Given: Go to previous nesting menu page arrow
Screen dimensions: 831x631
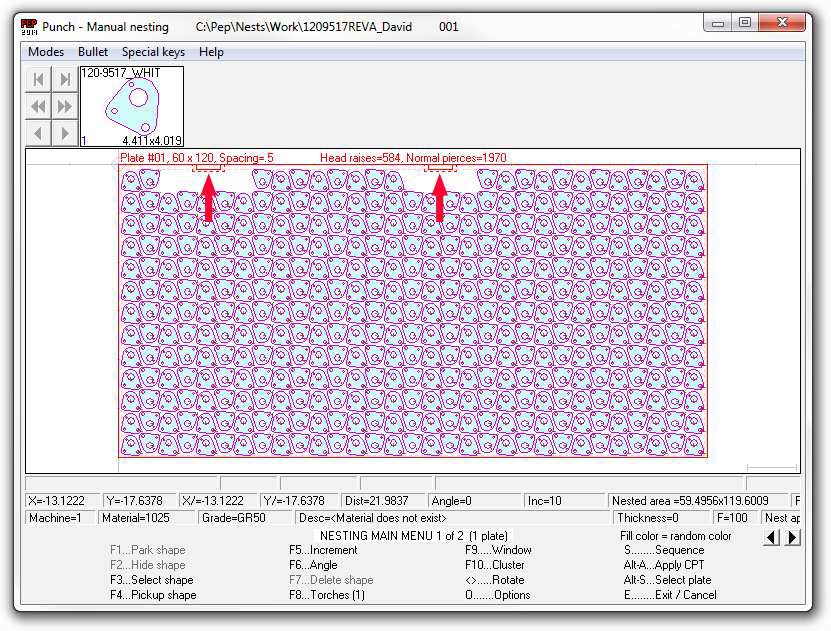Looking at the screenshot, I should tap(771, 537).
